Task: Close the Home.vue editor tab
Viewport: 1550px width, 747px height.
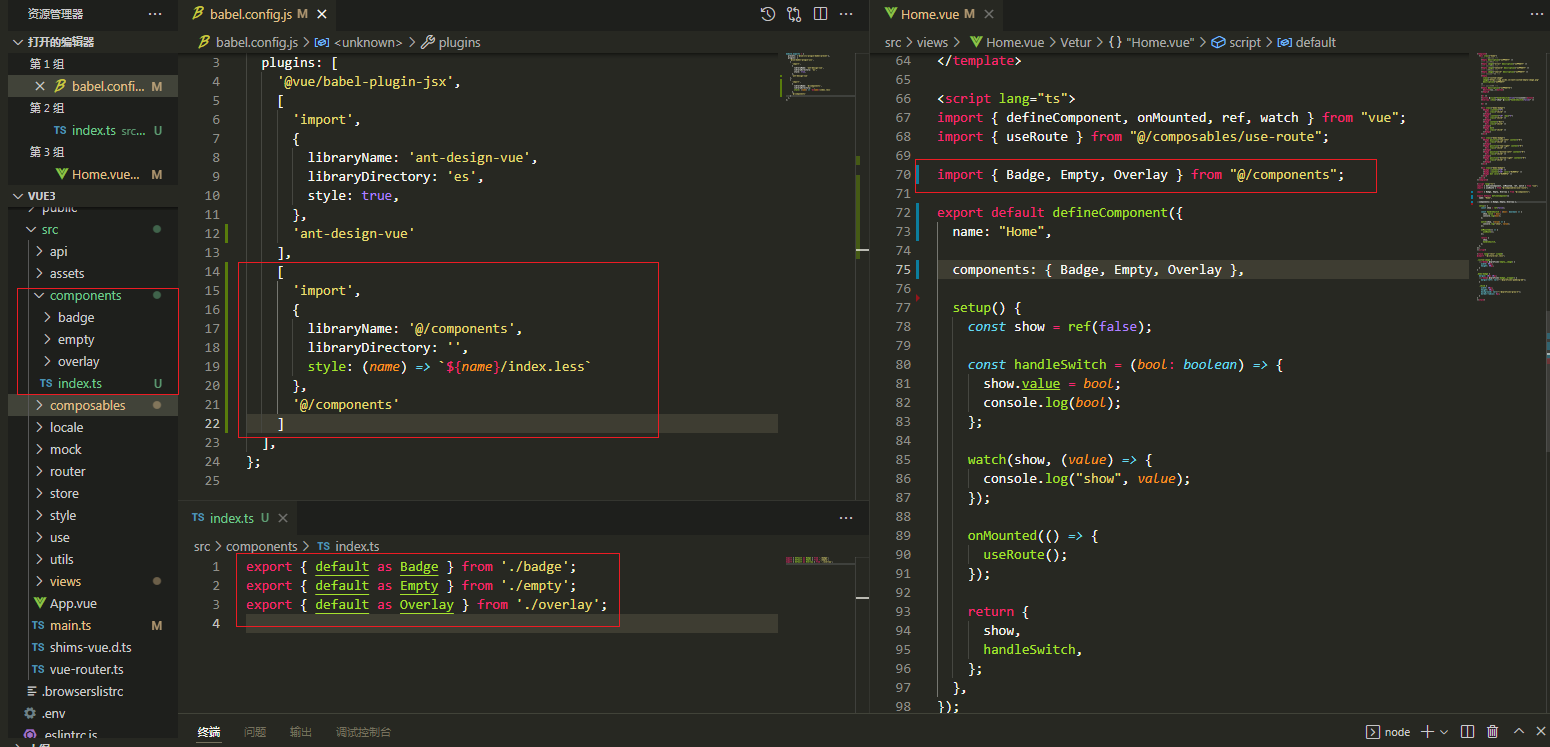Action: (x=989, y=14)
